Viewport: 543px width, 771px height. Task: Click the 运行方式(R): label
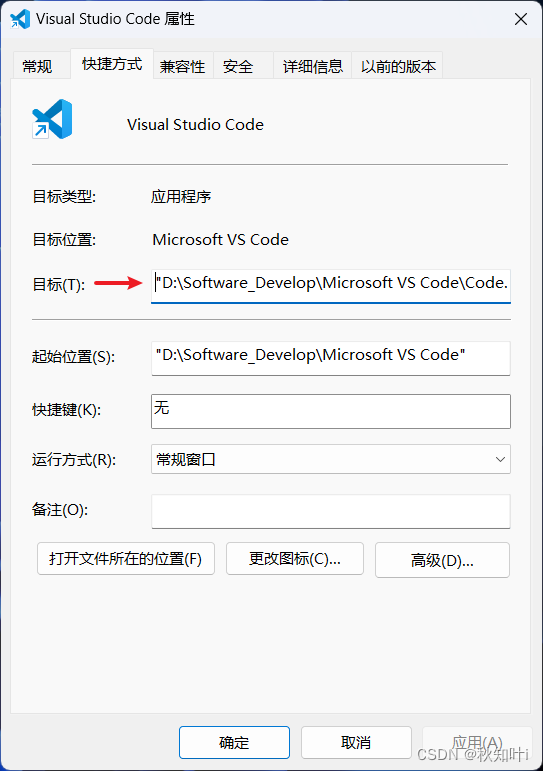pos(74,460)
